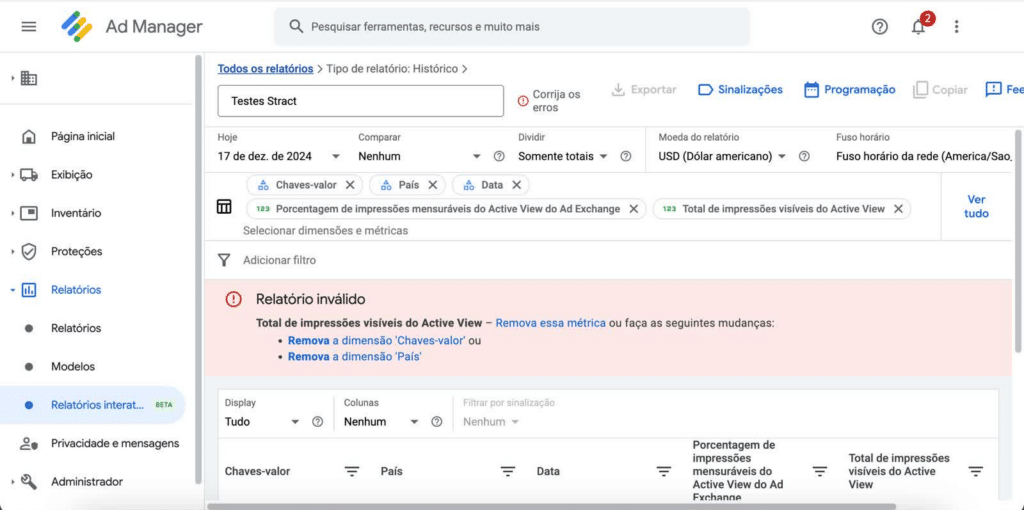The height and width of the screenshot is (510, 1024).
Task: Open the Comparar dropdown
Action: pos(477,157)
